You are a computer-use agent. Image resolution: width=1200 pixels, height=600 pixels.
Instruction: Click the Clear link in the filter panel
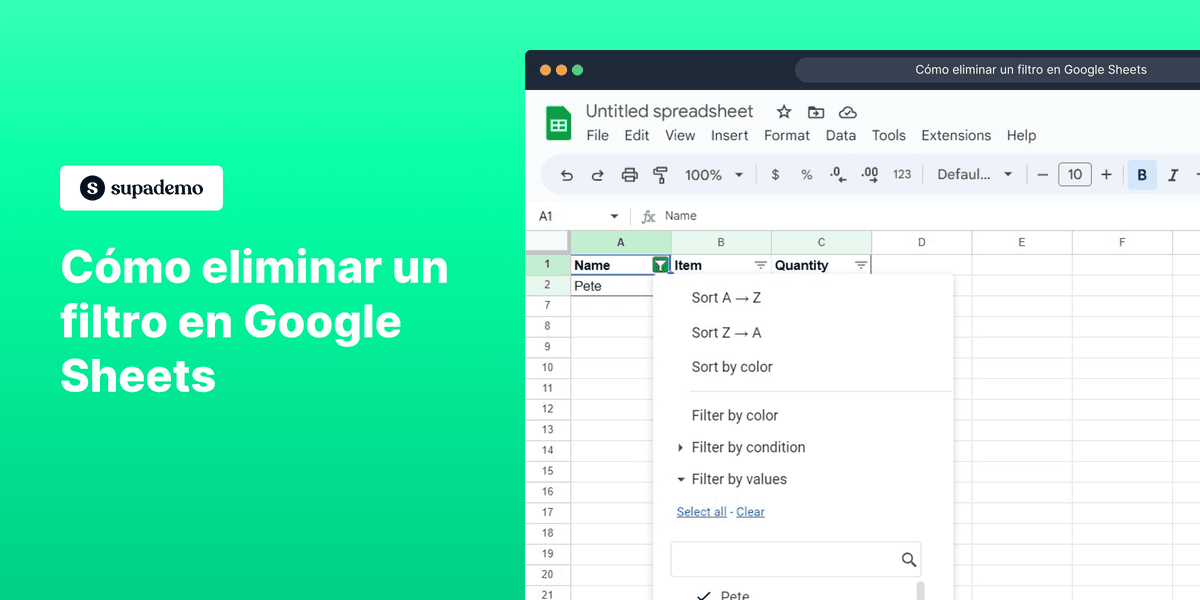click(x=750, y=511)
